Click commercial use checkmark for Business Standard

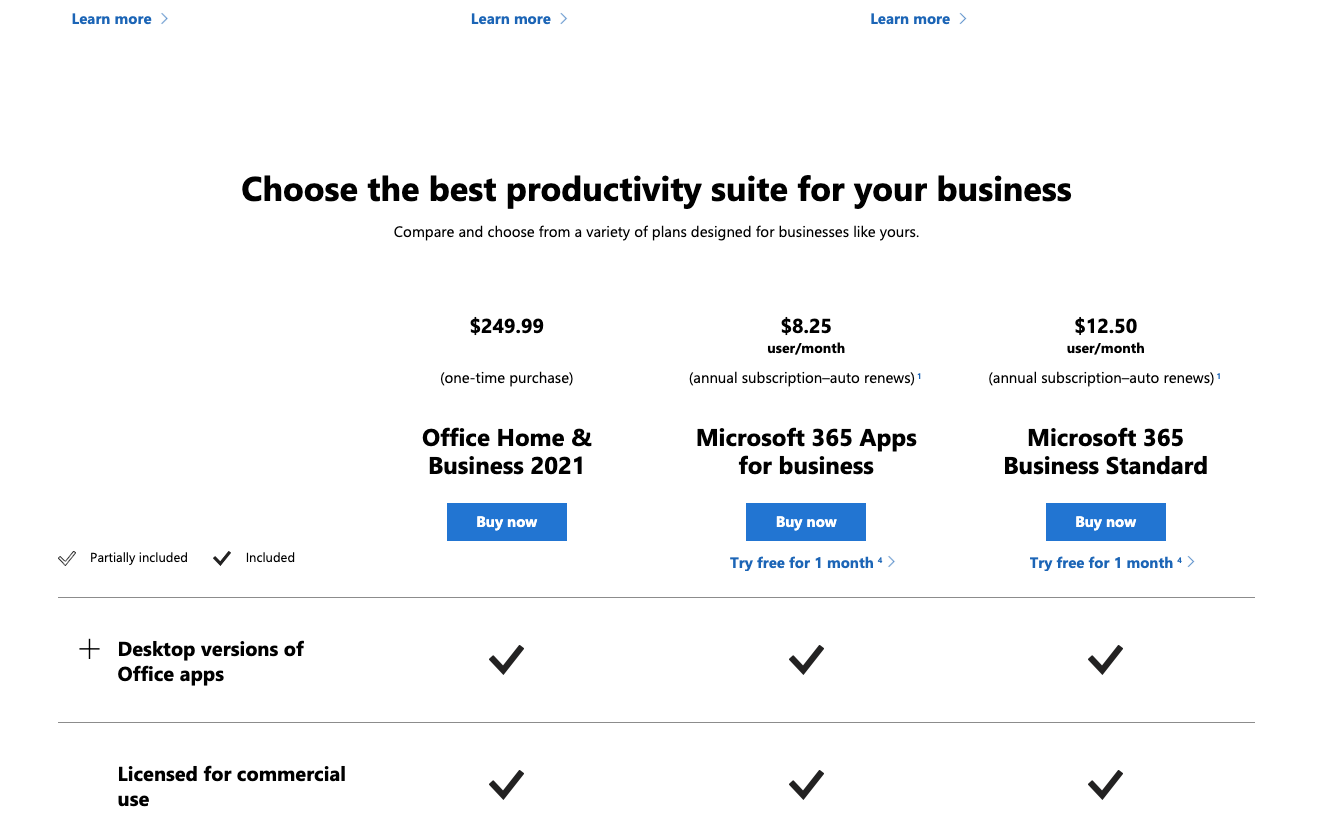1106,785
